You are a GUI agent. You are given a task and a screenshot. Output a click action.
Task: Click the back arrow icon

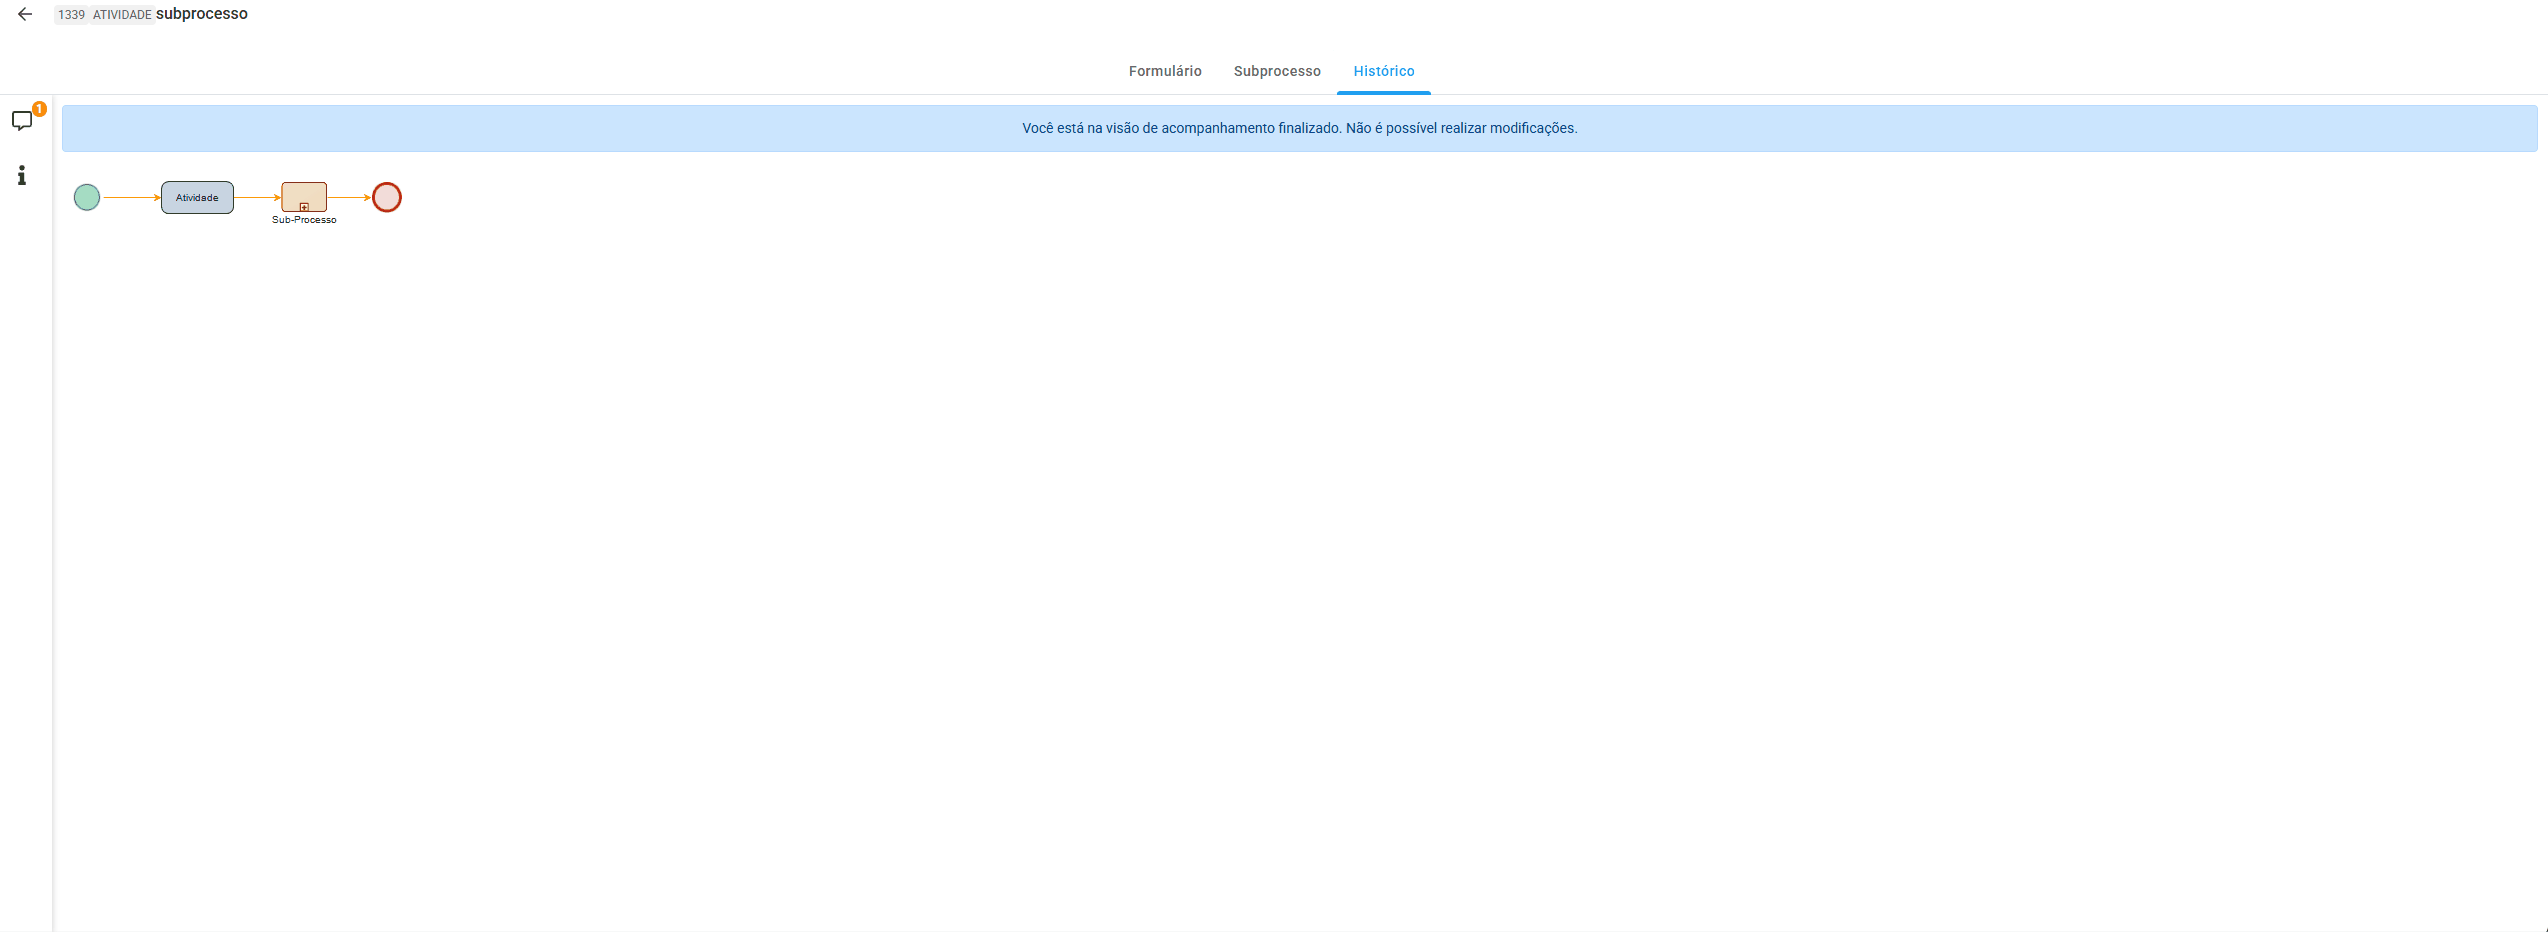pos(25,14)
